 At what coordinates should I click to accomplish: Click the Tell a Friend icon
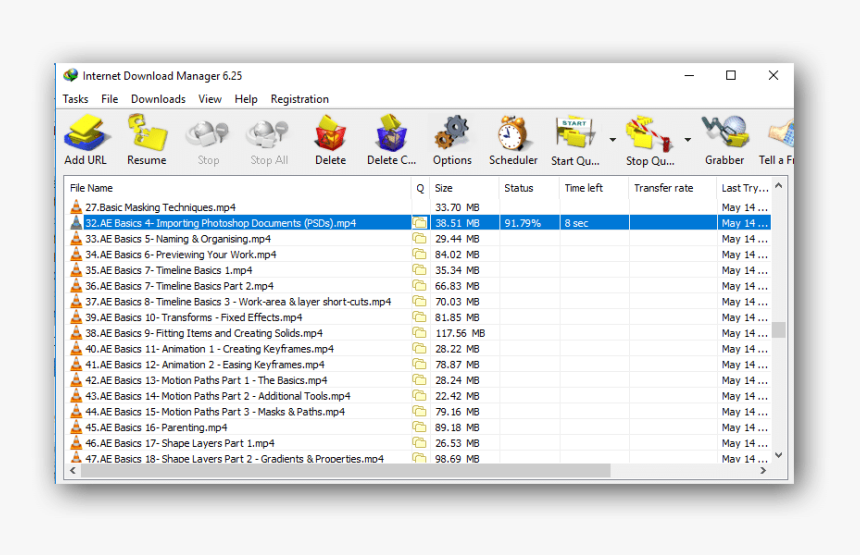[781, 135]
